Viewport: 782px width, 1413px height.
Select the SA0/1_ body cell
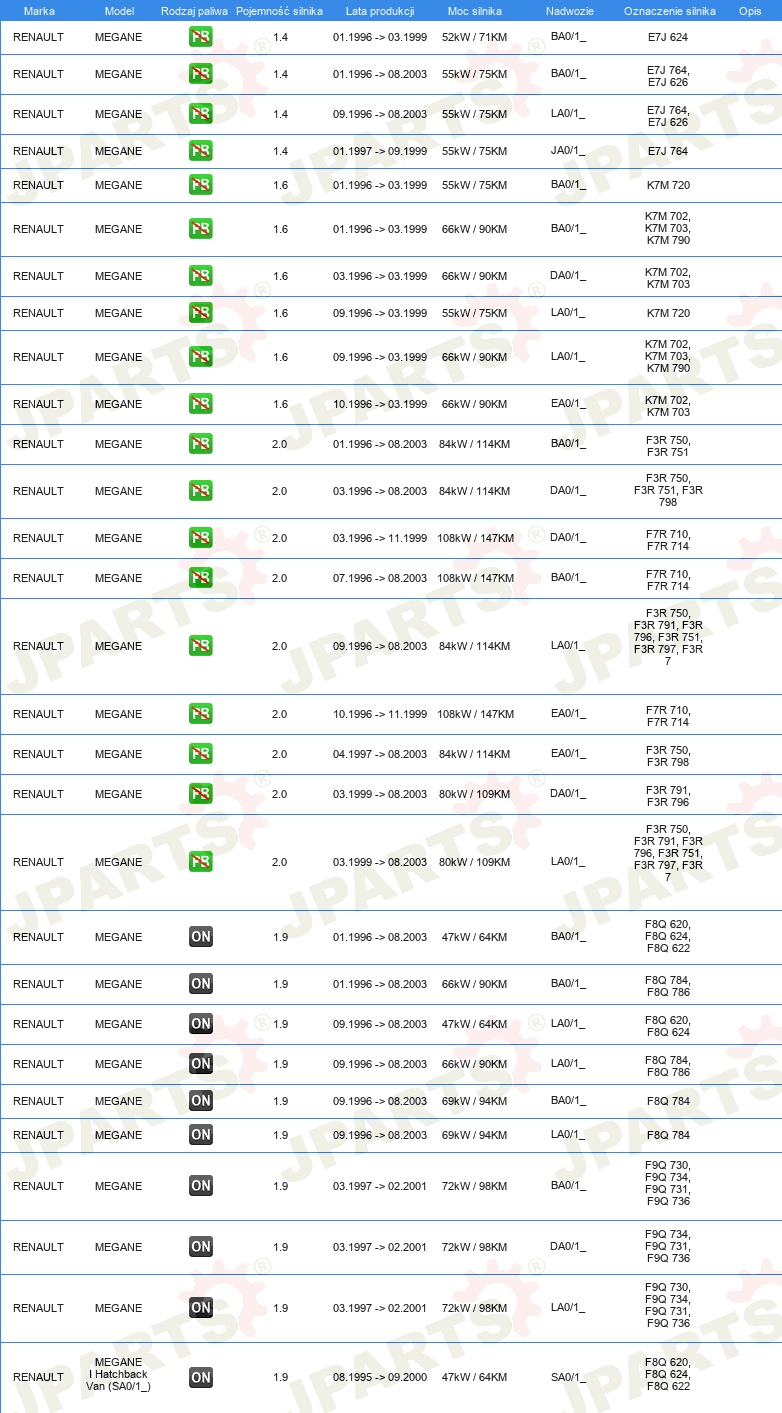(x=568, y=1377)
